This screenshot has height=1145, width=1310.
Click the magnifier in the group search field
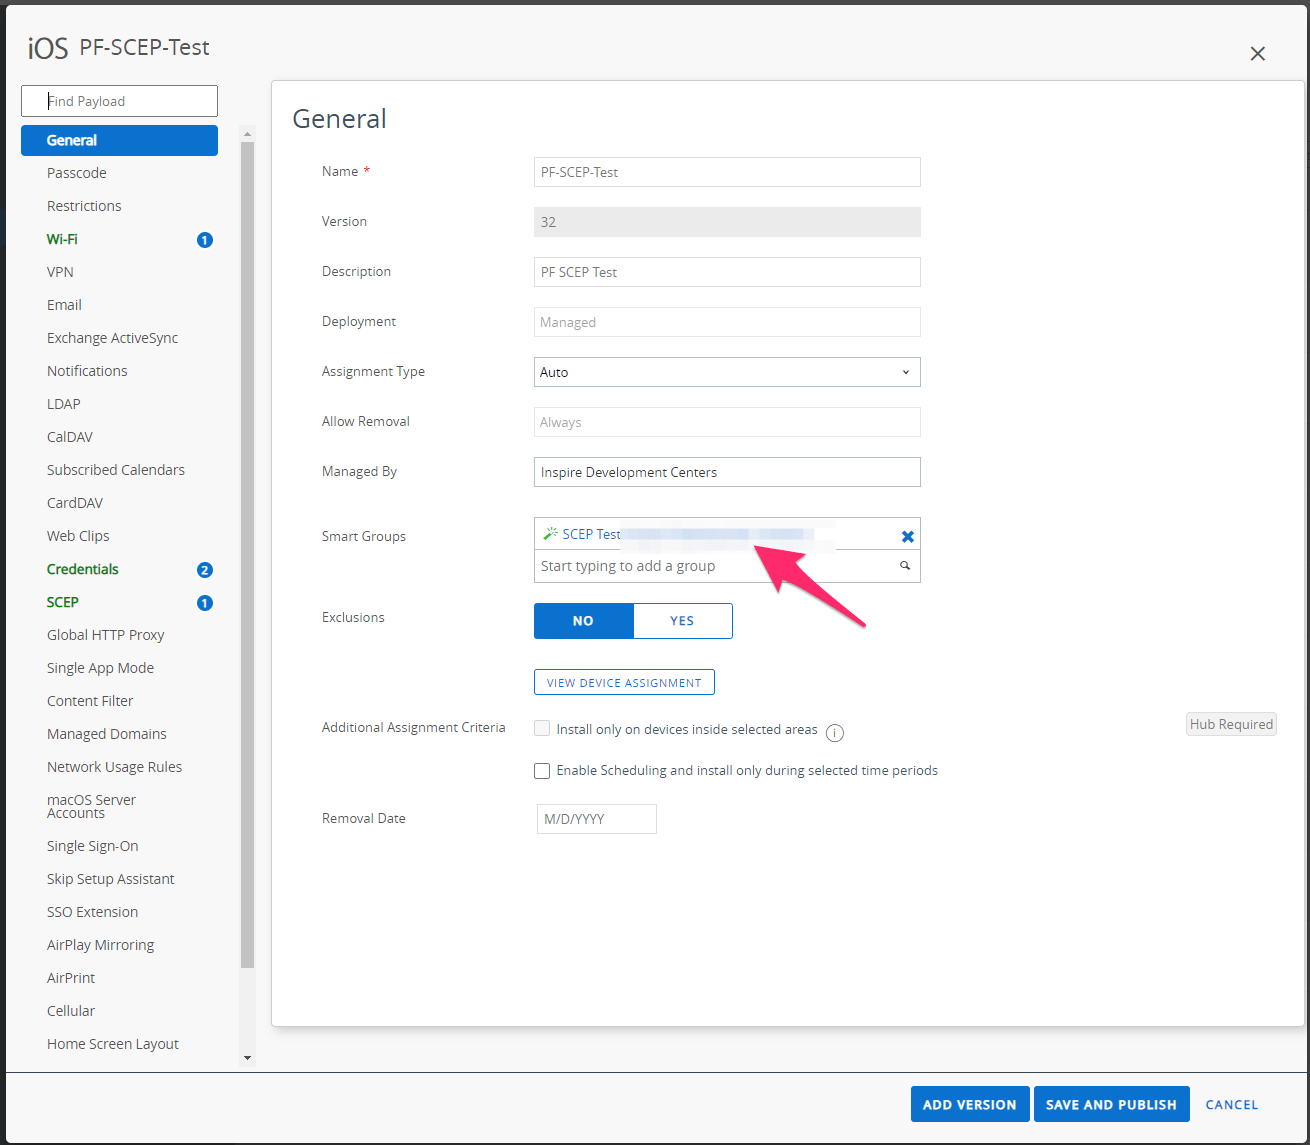tap(905, 566)
